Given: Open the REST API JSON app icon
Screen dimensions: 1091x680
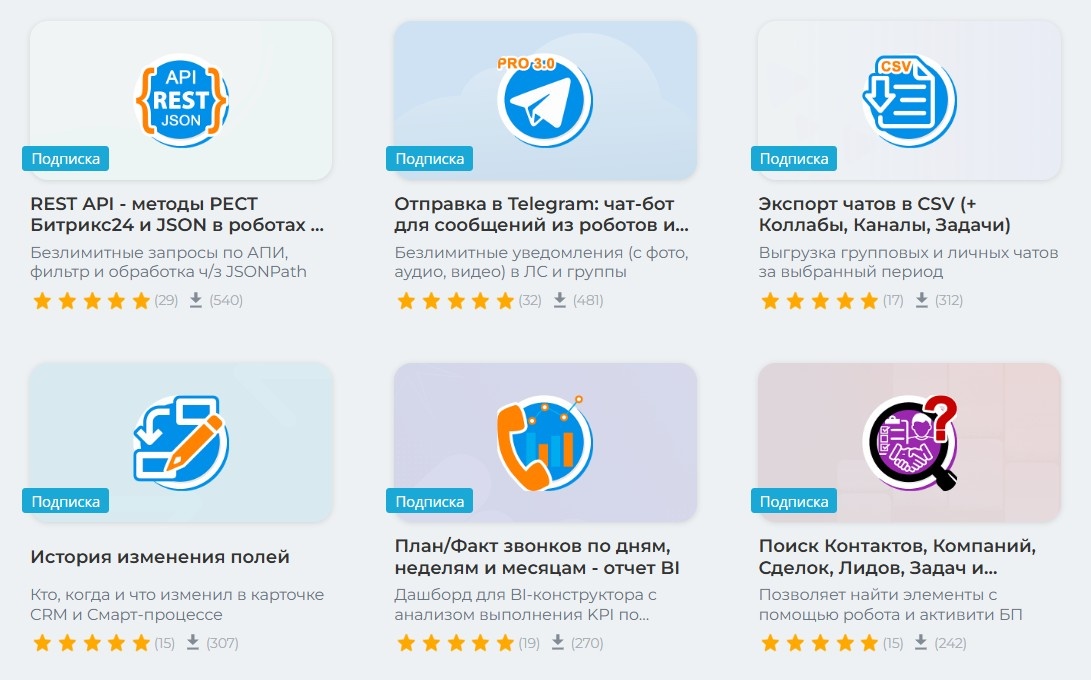Looking at the screenshot, I should coord(181,101).
